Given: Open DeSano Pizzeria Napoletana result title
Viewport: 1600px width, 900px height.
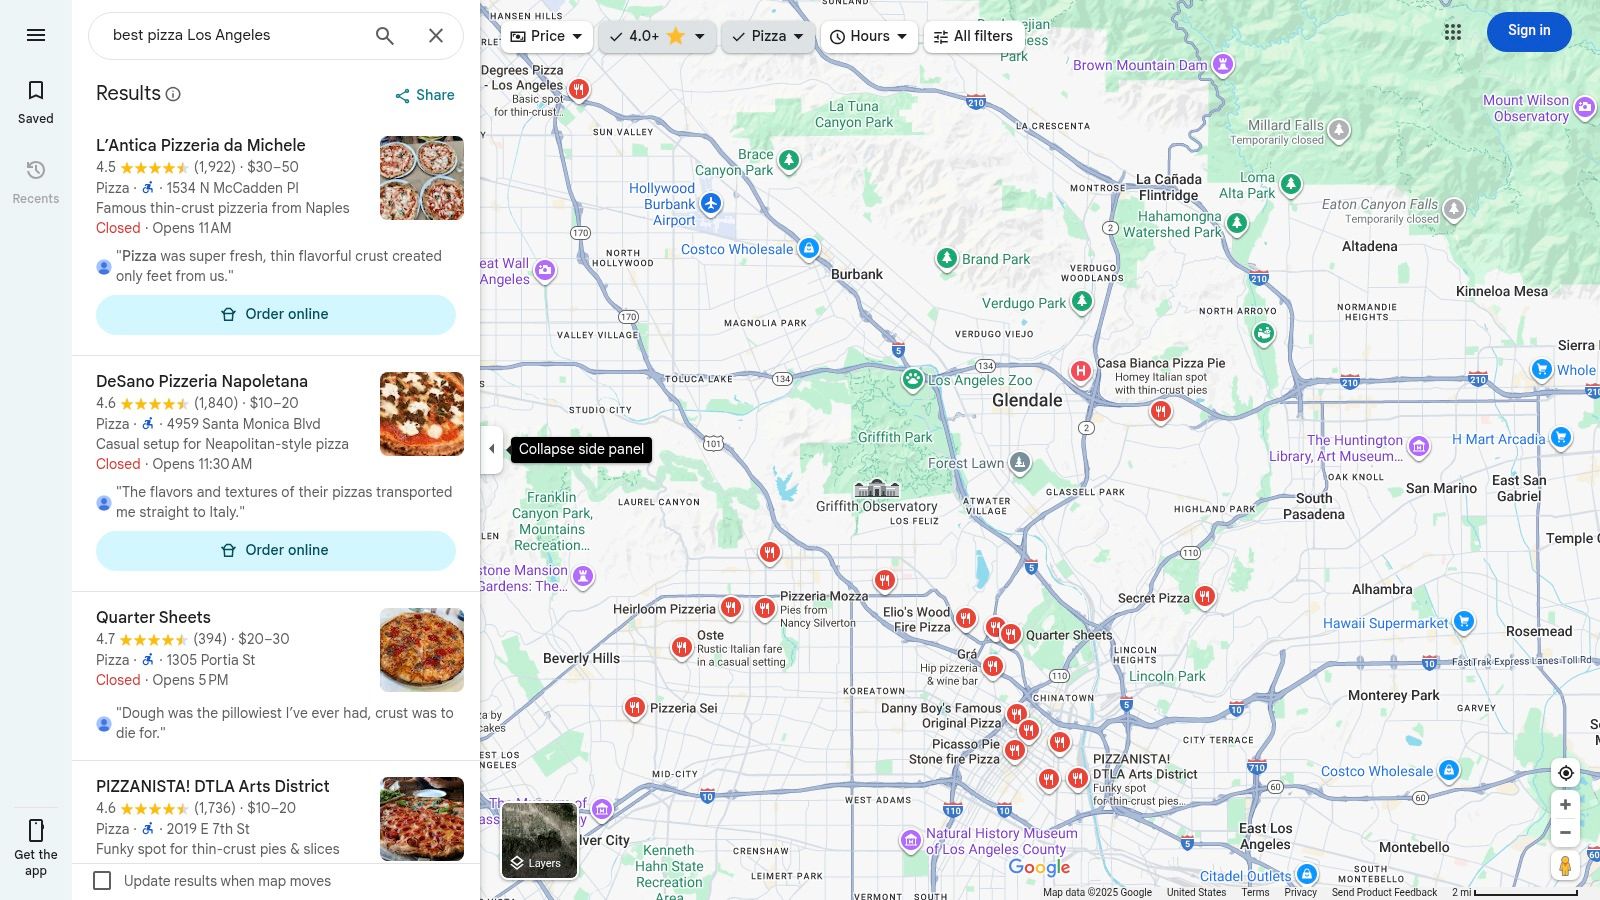Looking at the screenshot, I should 202,381.
